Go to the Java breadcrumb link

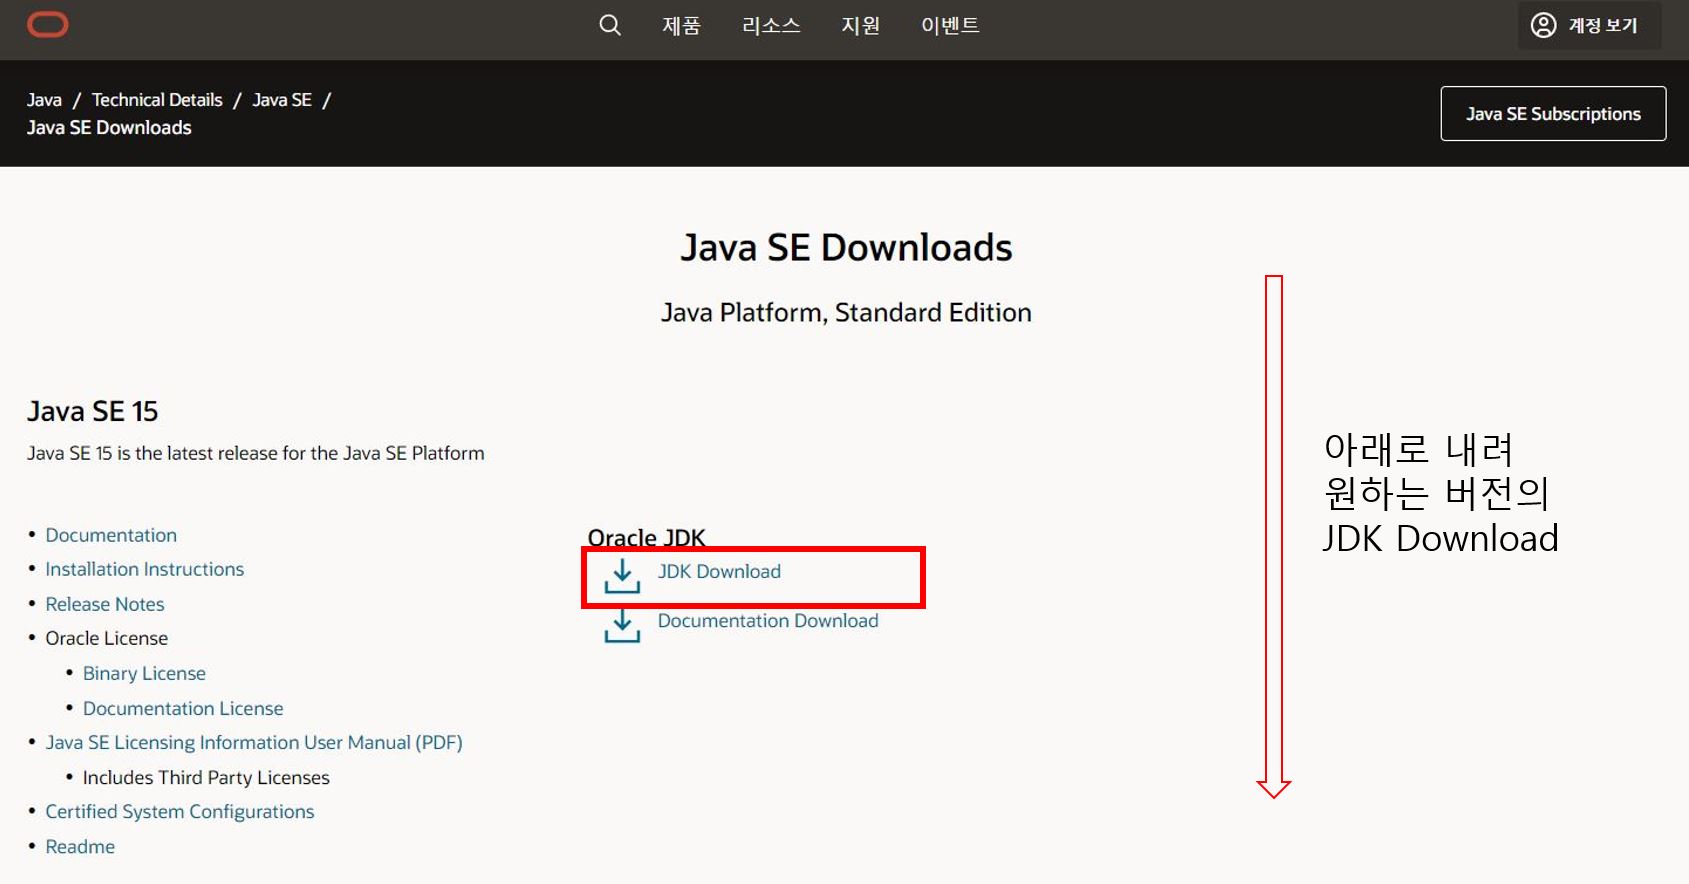pyautogui.click(x=44, y=100)
